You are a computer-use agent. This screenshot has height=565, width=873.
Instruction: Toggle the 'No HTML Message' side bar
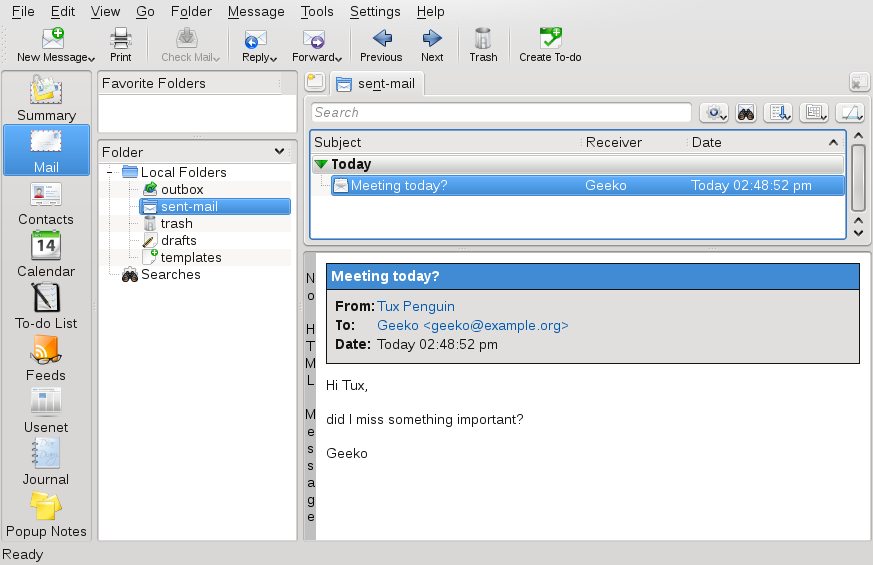311,396
